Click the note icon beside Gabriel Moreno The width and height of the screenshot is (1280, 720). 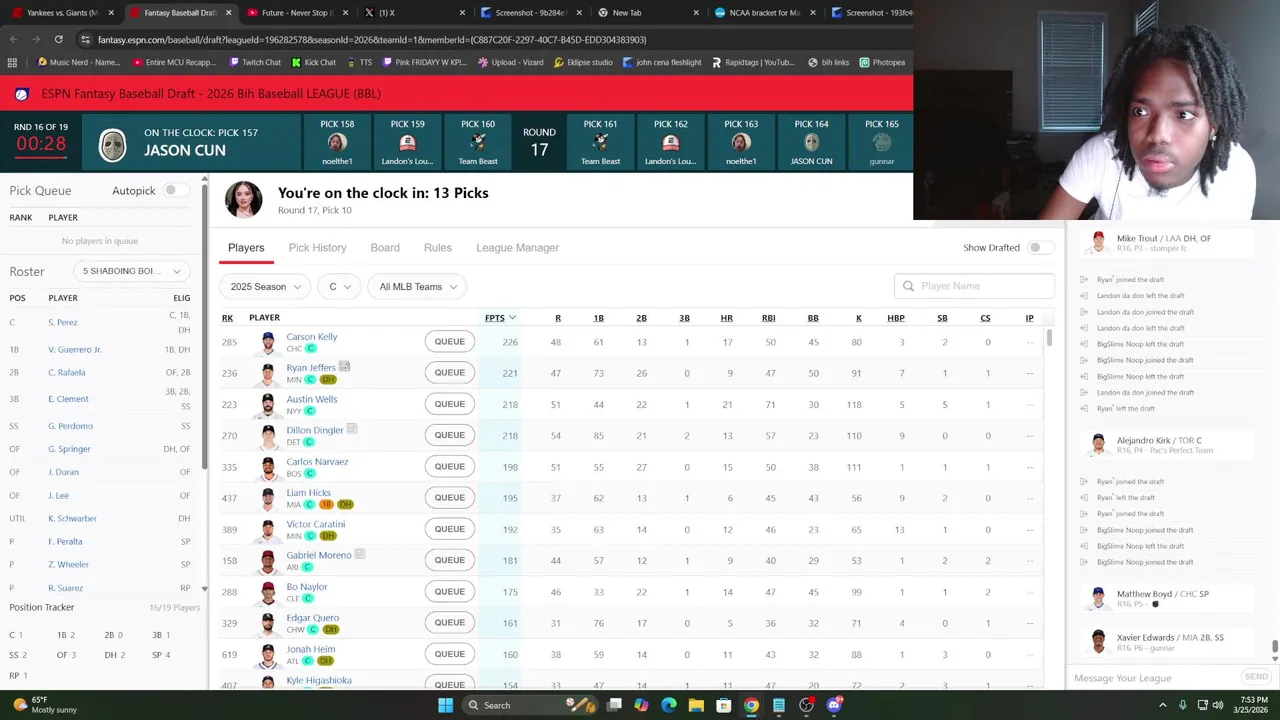[360, 554]
